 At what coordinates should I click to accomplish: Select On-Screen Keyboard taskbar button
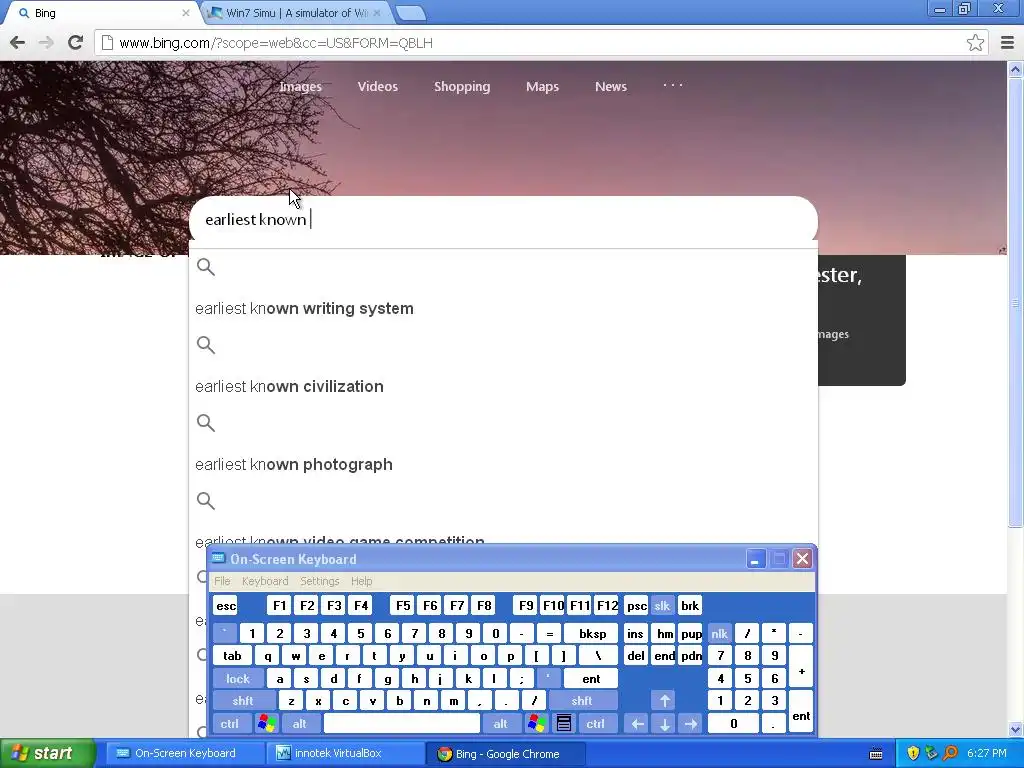(x=184, y=753)
